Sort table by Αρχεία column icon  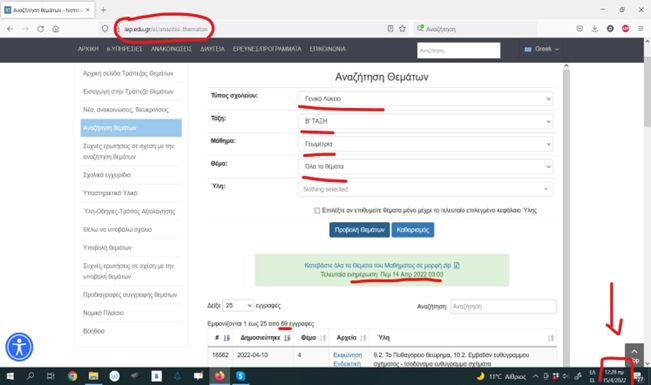point(363,338)
